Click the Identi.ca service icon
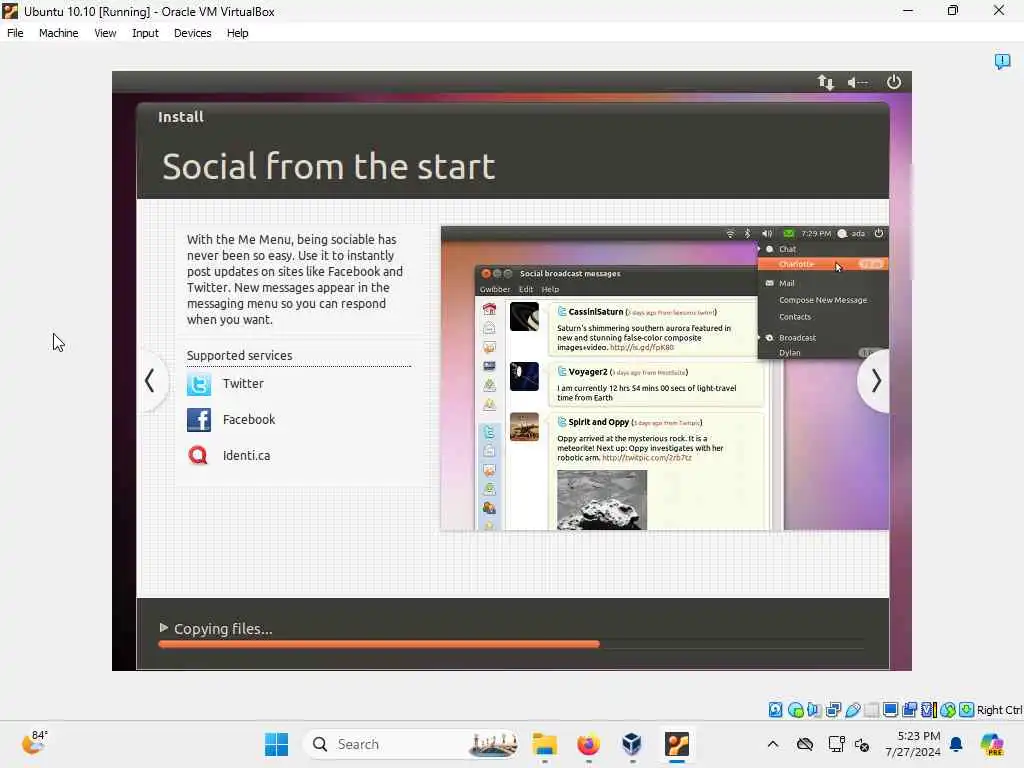This screenshot has width=1024, height=768. 198,455
